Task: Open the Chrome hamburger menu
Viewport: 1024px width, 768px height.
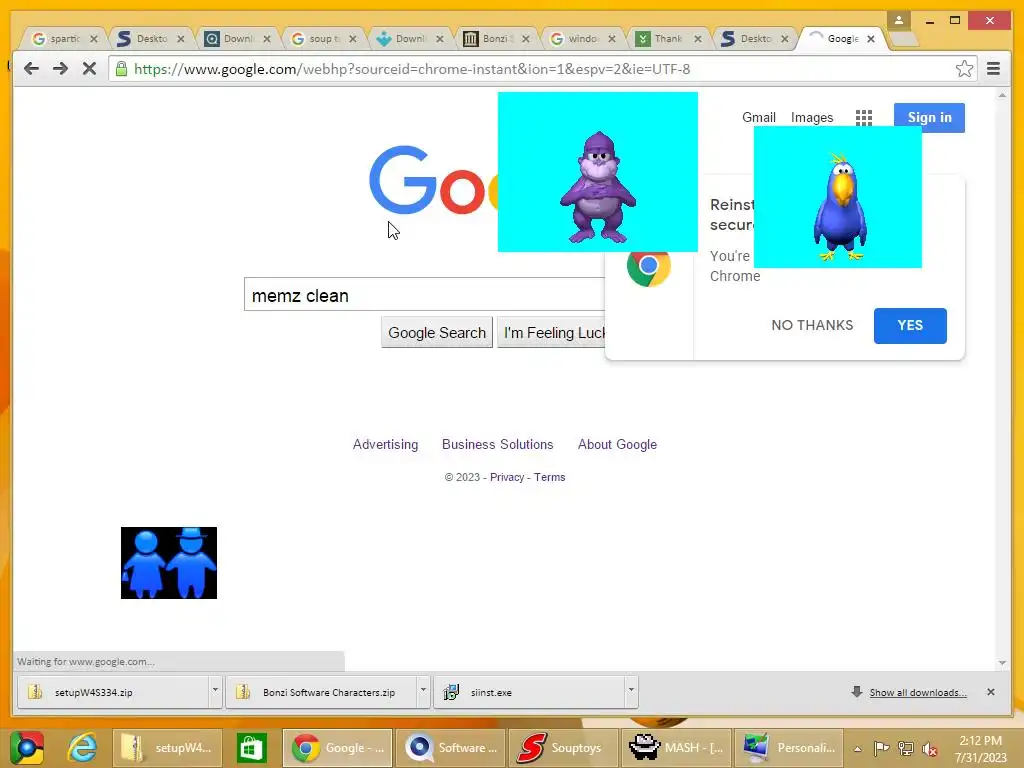Action: click(x=993, y=69)
